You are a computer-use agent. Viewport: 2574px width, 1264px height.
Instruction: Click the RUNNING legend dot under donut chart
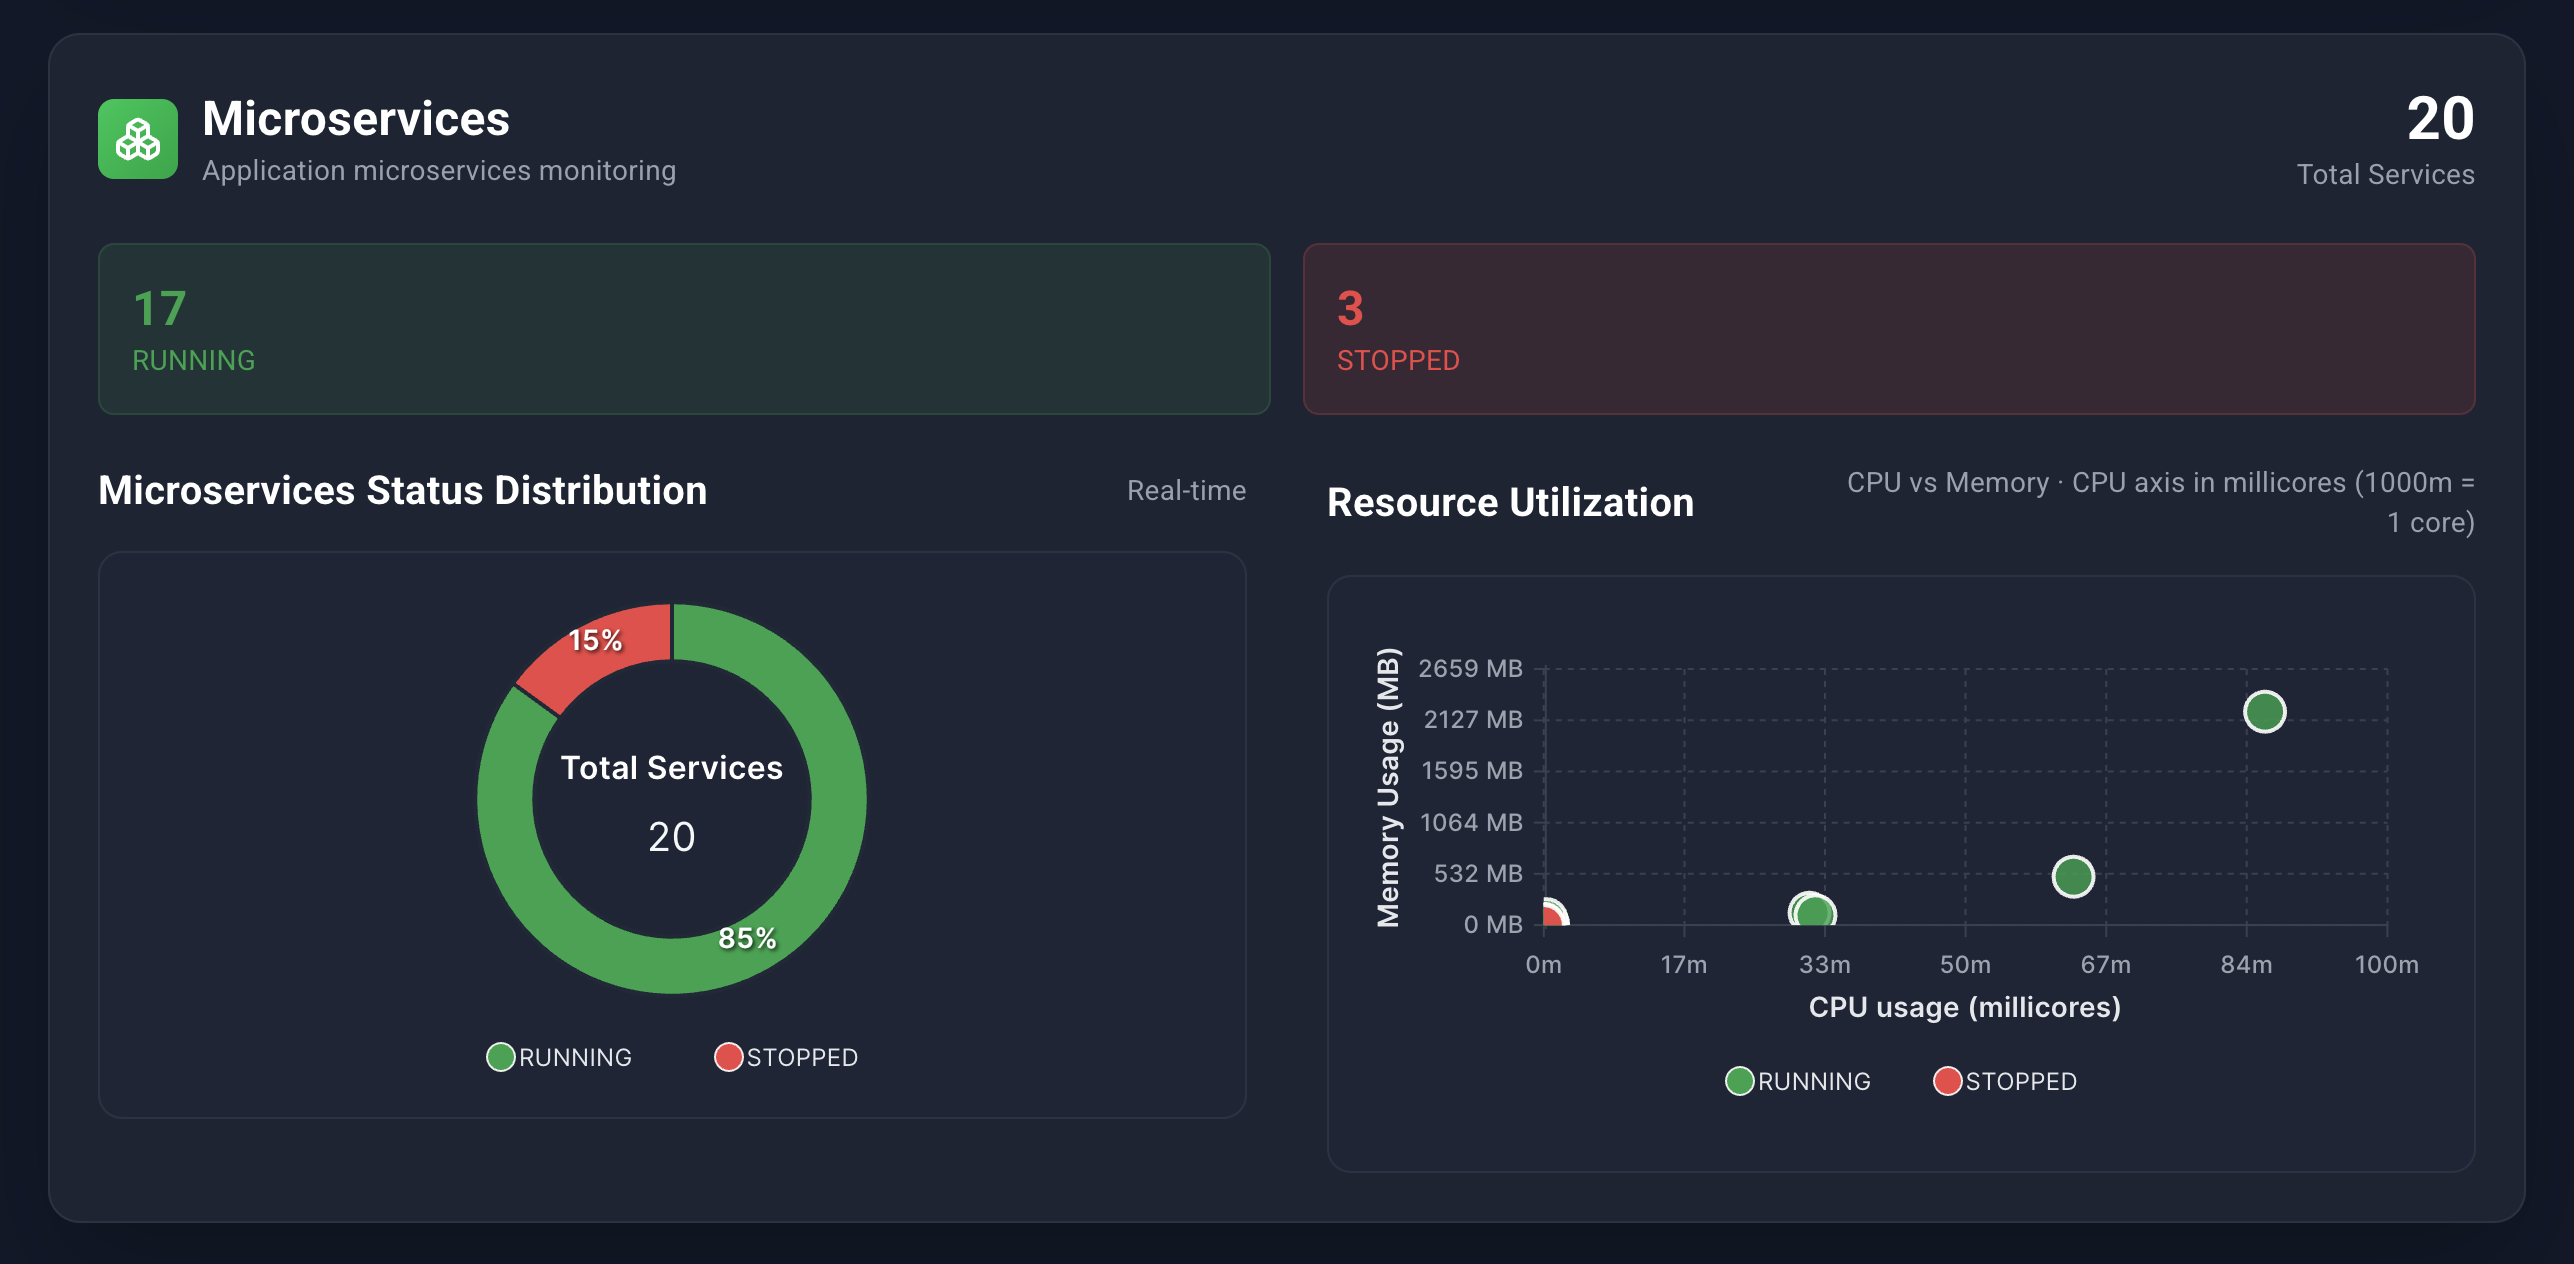coord(500,1057)
